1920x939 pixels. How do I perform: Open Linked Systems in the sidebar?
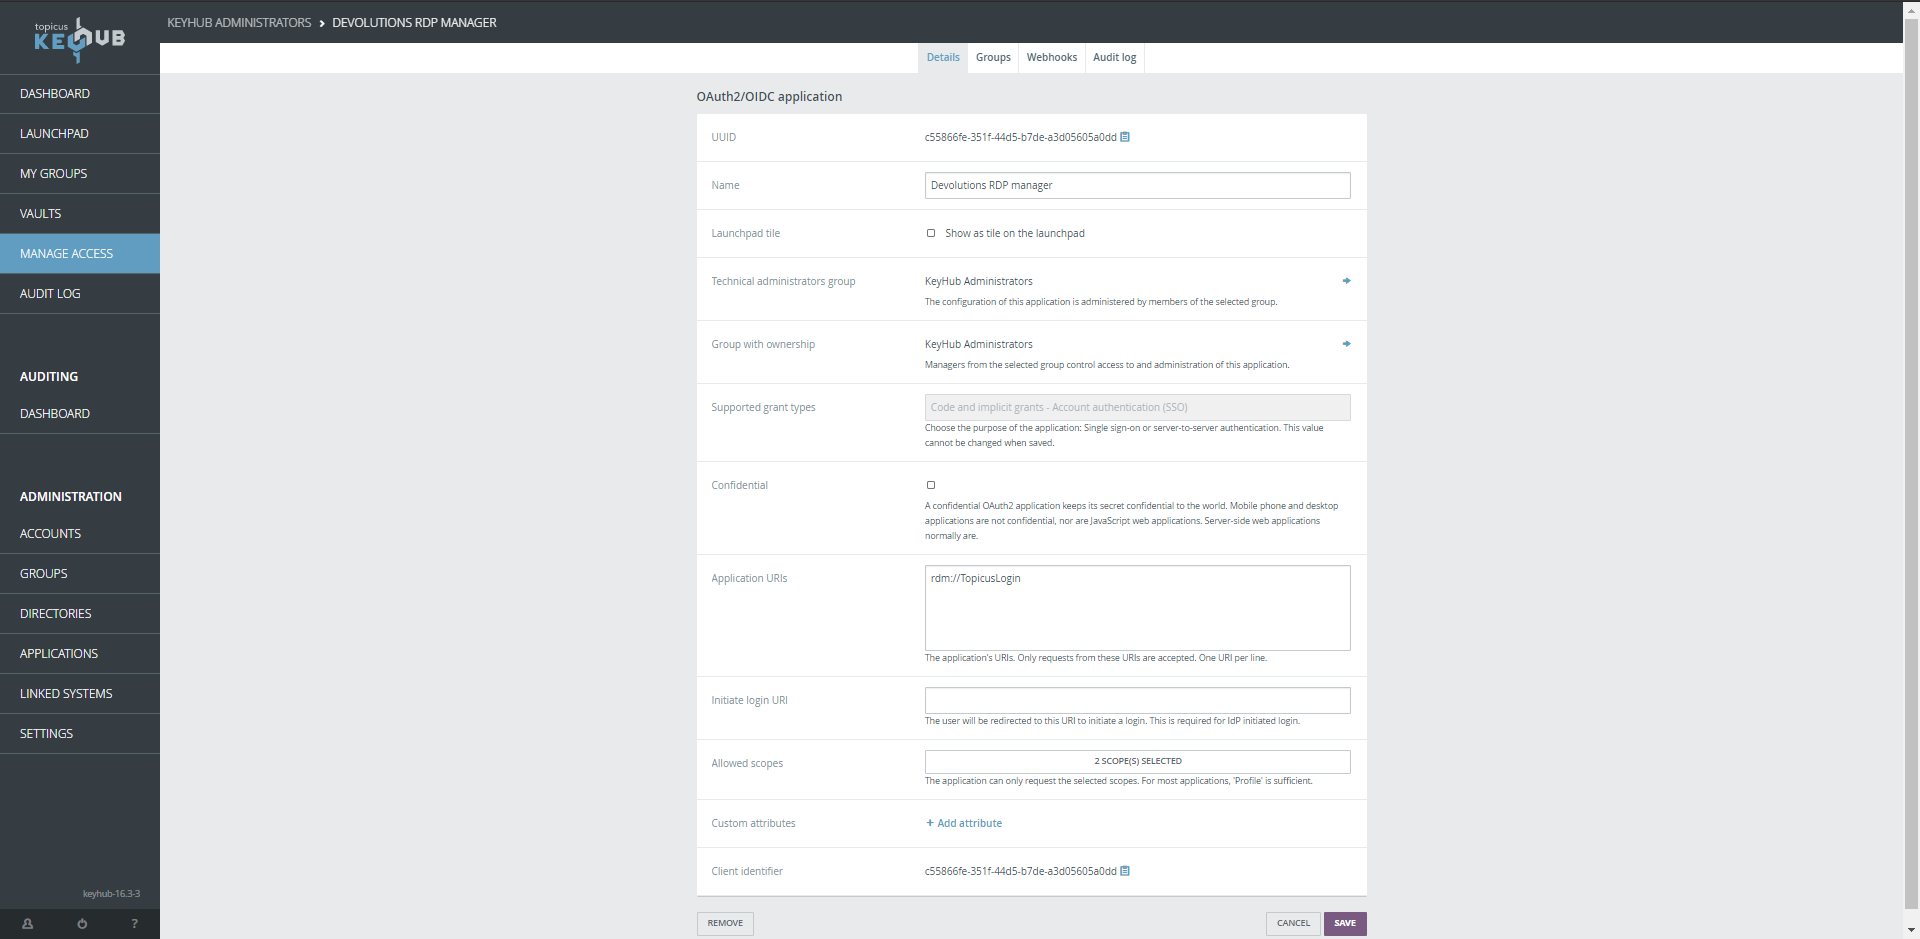pos(80,694)
